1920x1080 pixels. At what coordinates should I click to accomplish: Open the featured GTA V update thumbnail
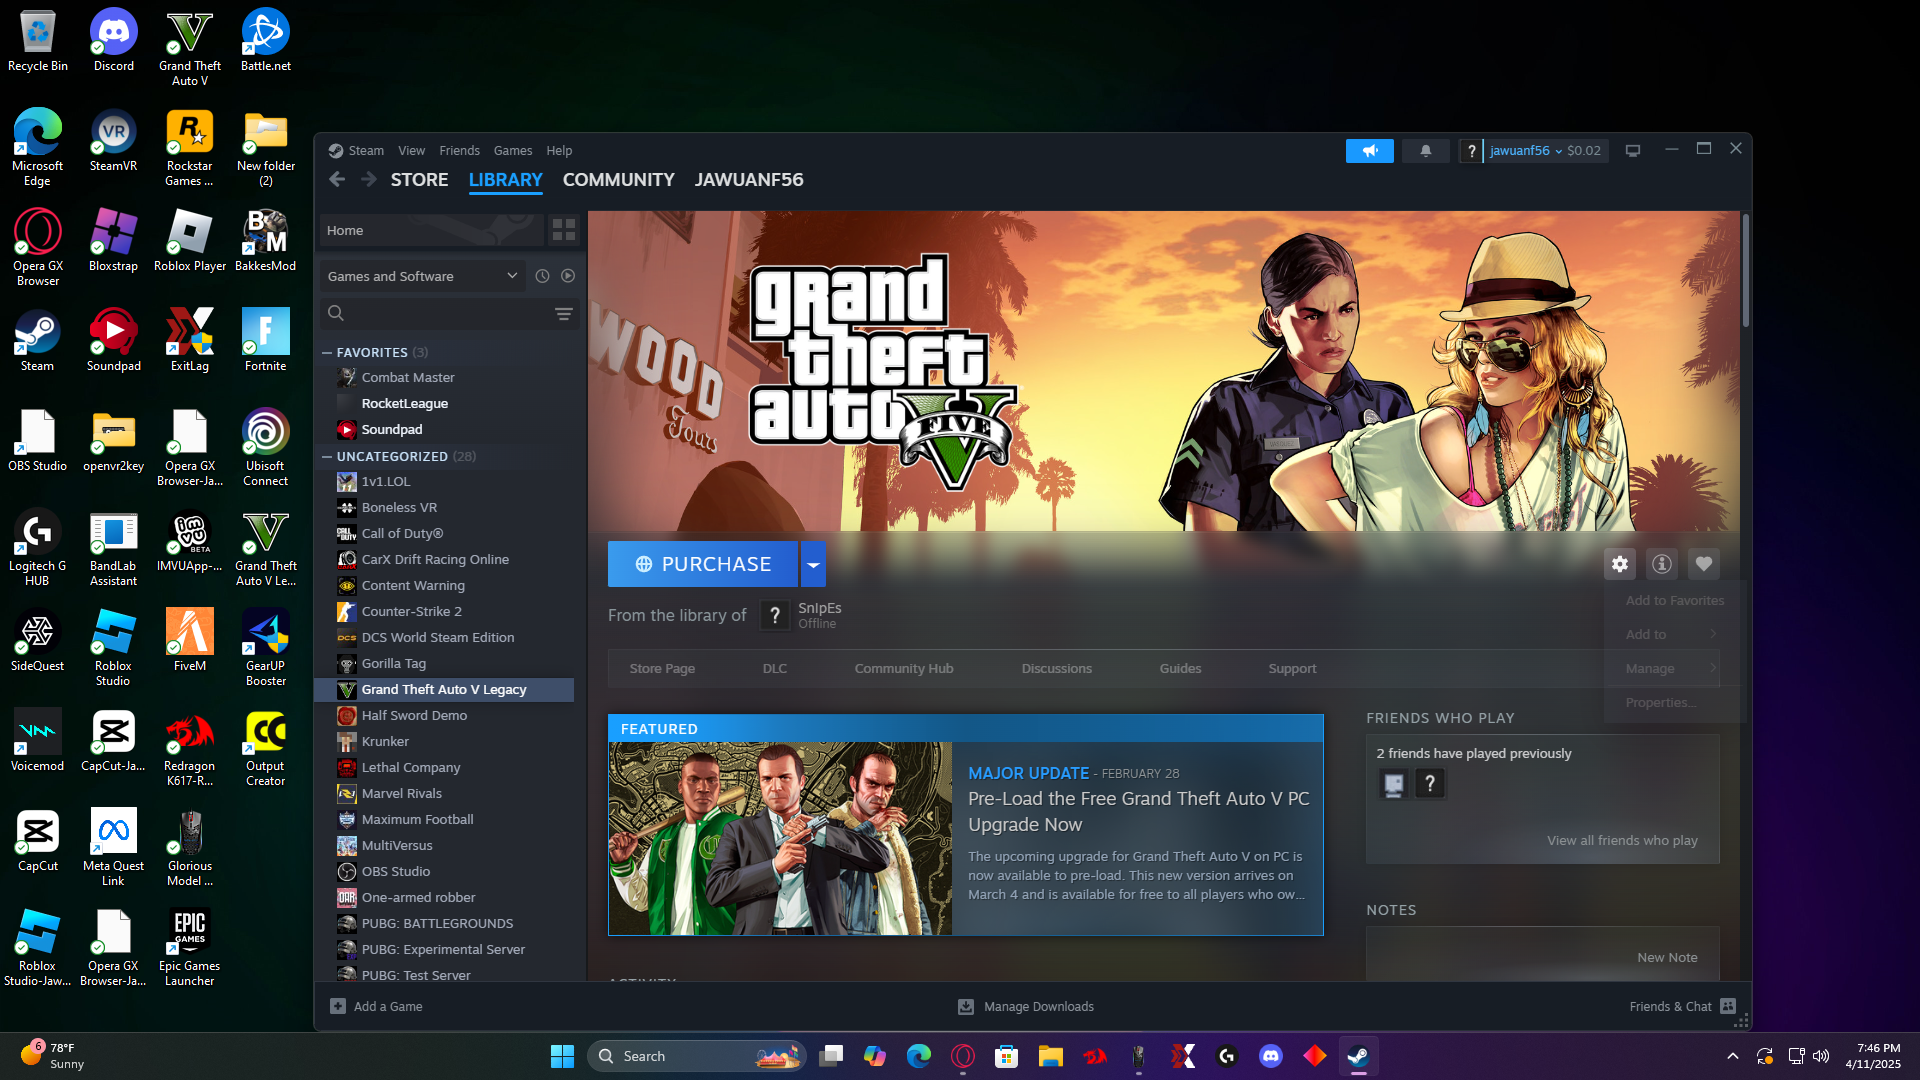780,839
